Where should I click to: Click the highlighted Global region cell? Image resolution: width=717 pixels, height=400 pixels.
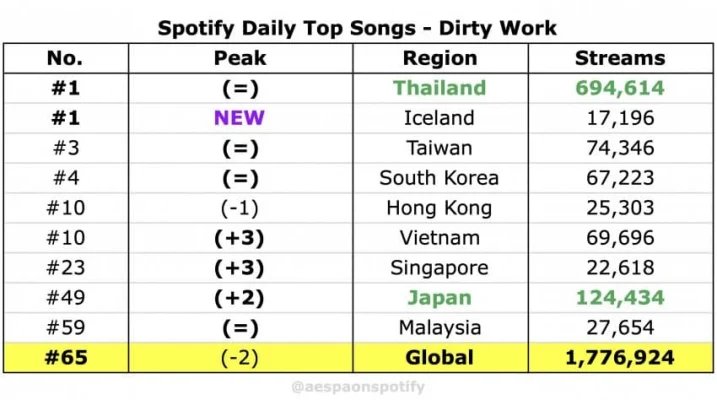pyautogui.click(x=439, y=357)
